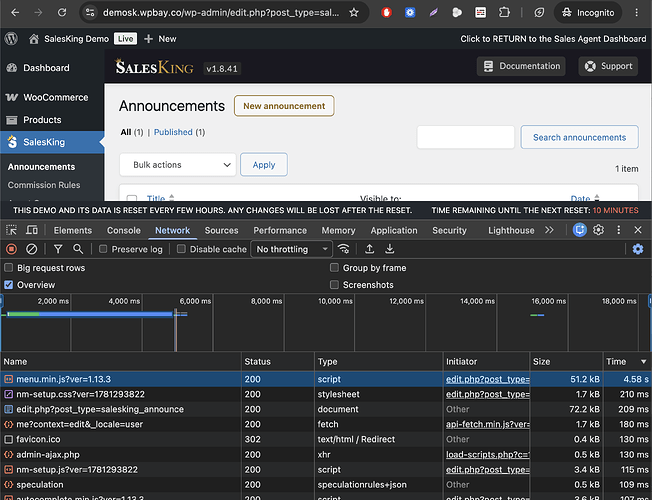Select the menu.min.js request row
Screen dimensions: 652x500
coord(326,379)
